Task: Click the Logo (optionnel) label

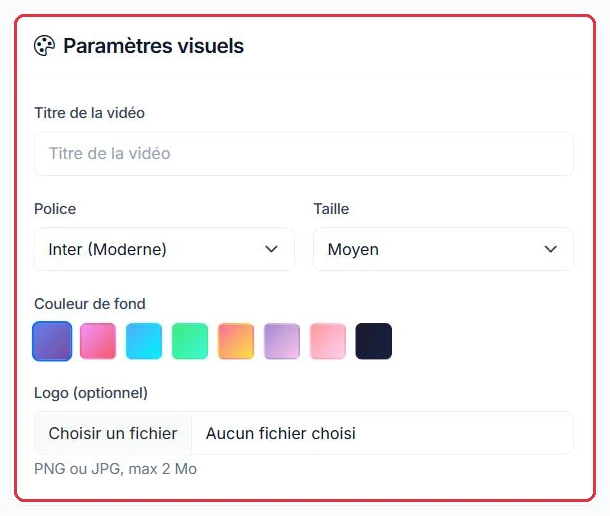Action: pos(91,393)
